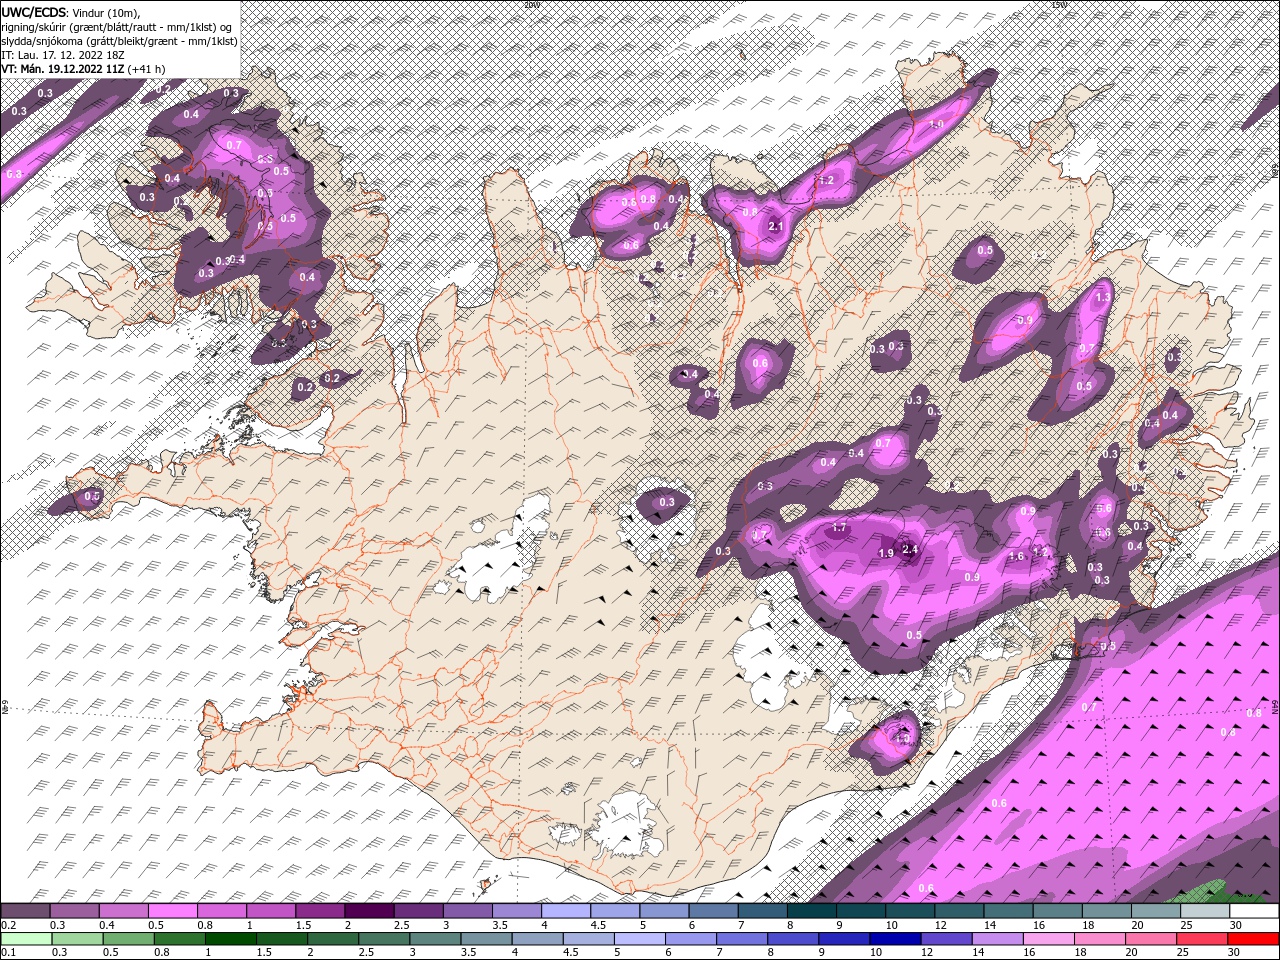This screenshot has width=1280, height=960.
Task: Select the orchid 0.4 swatch in snow legend
Action: tap(123, 910)
